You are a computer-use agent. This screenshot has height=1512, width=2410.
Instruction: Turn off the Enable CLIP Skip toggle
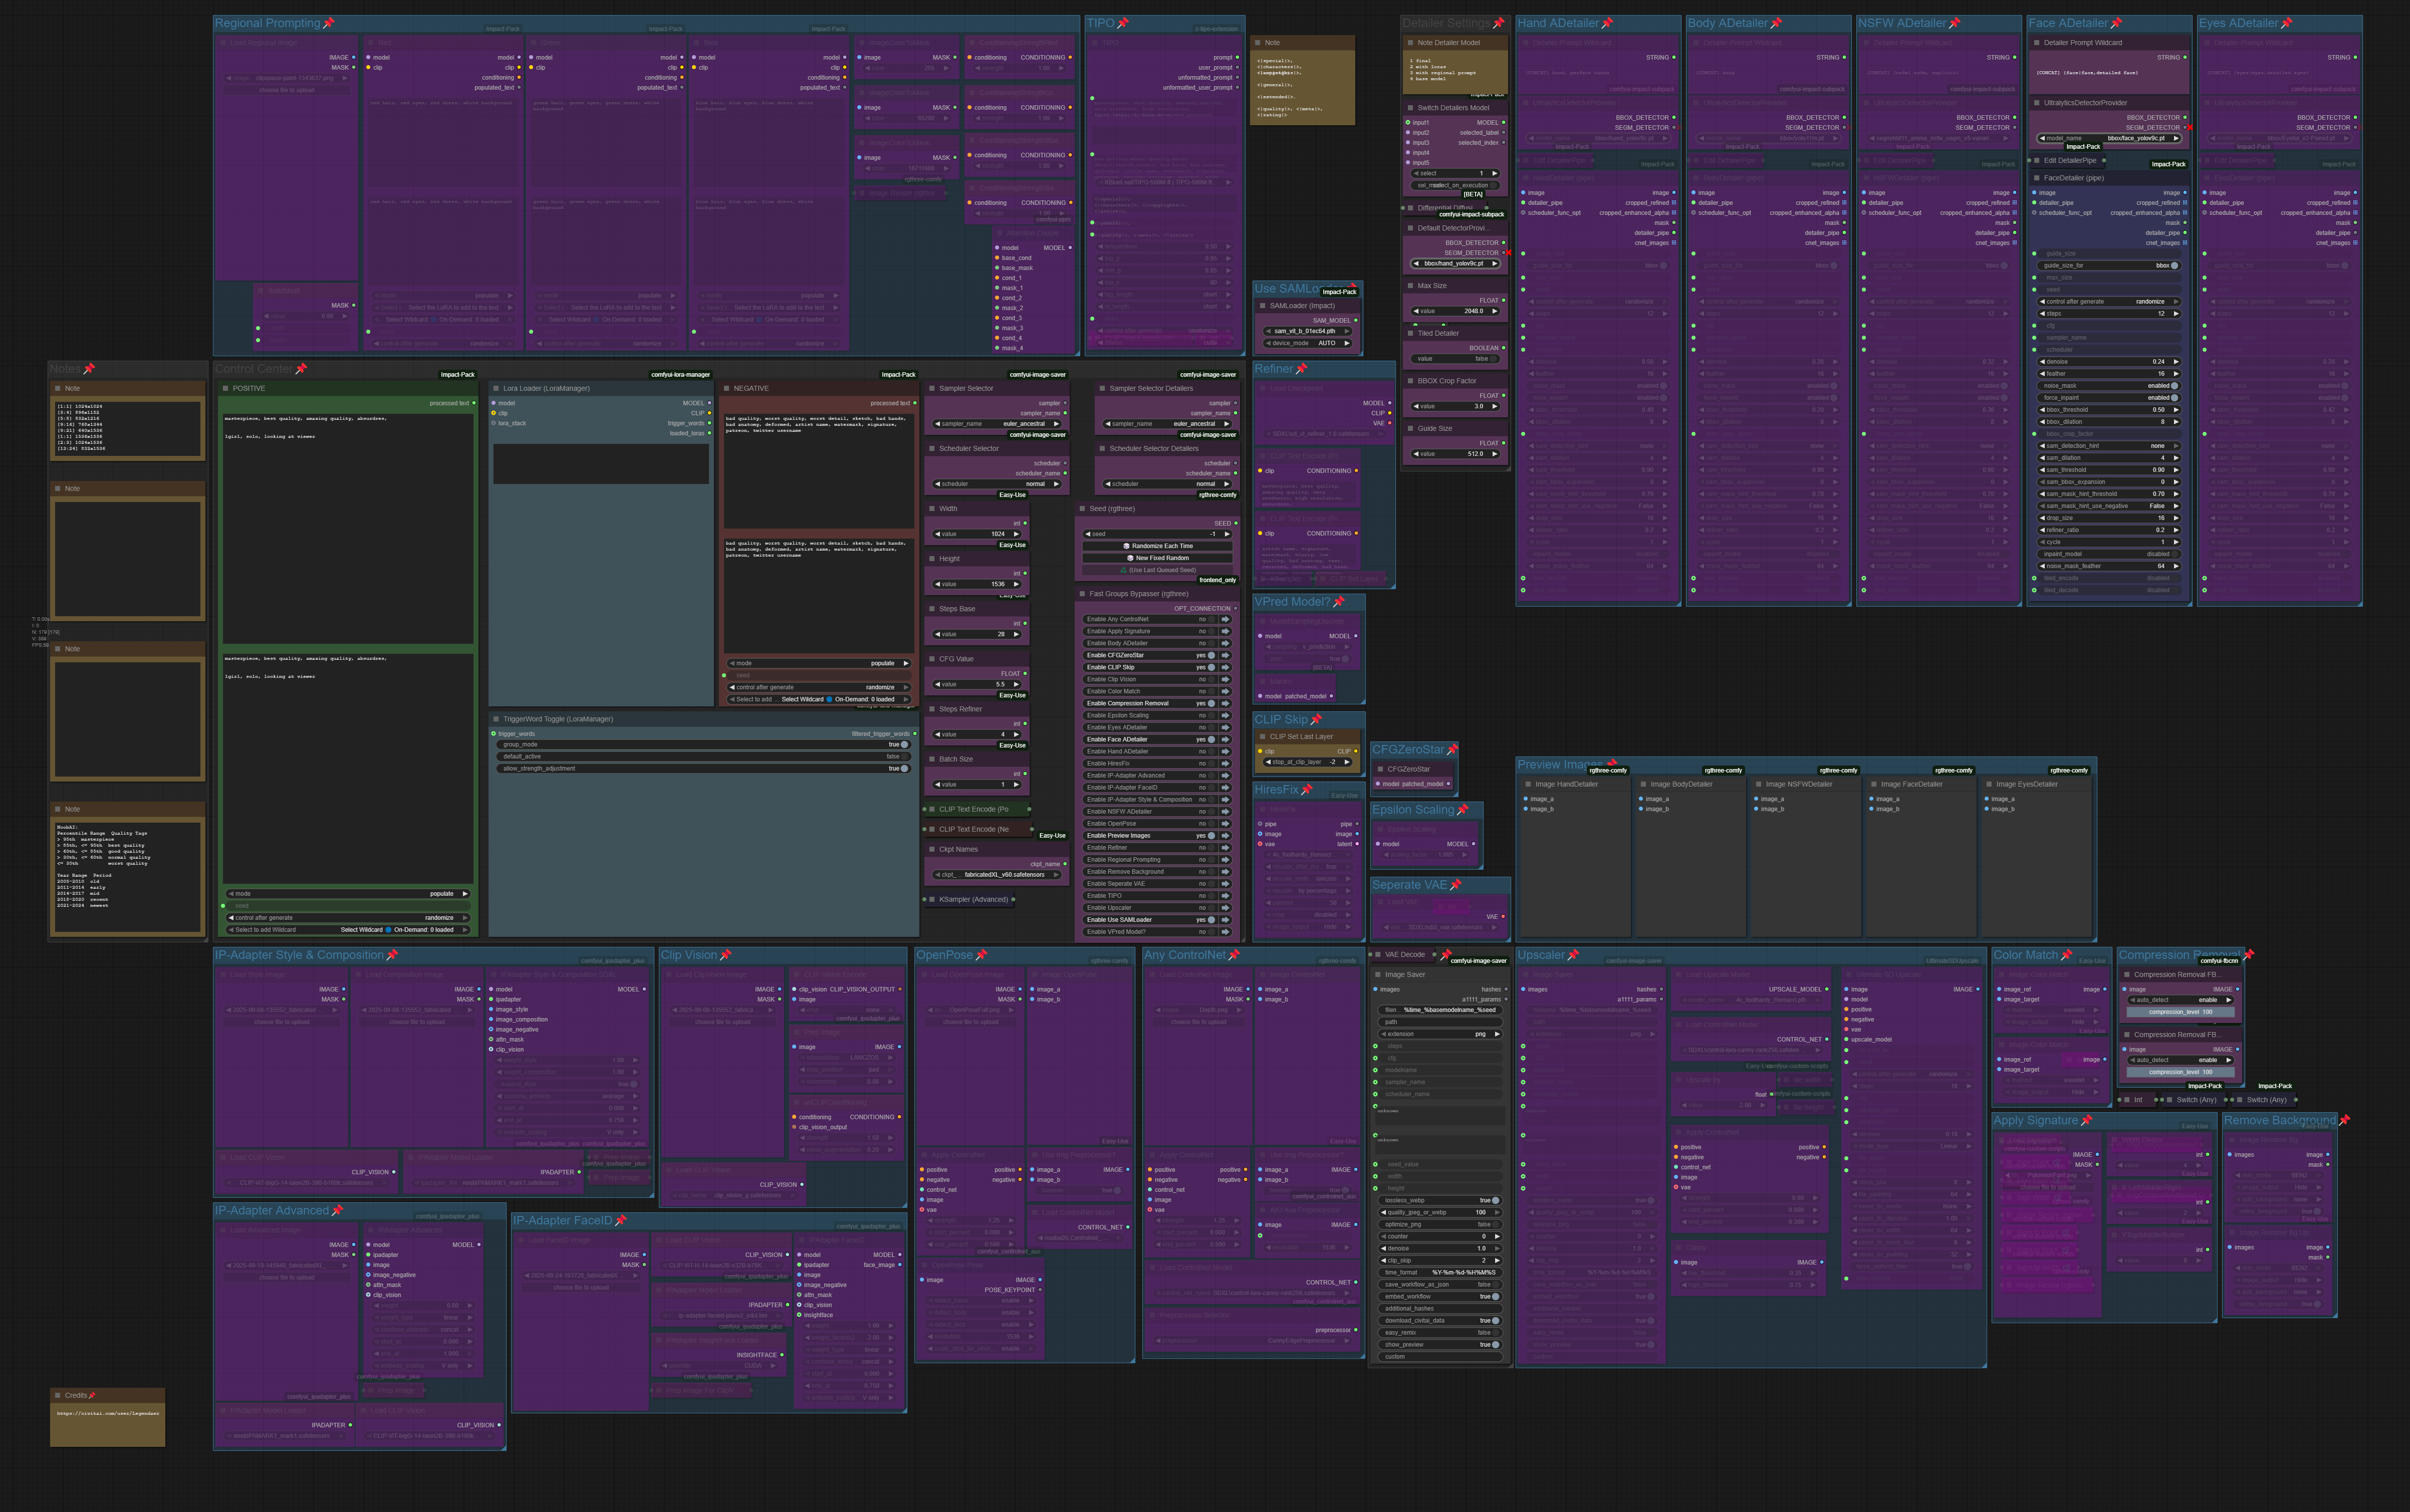[x=1211, y=667]
